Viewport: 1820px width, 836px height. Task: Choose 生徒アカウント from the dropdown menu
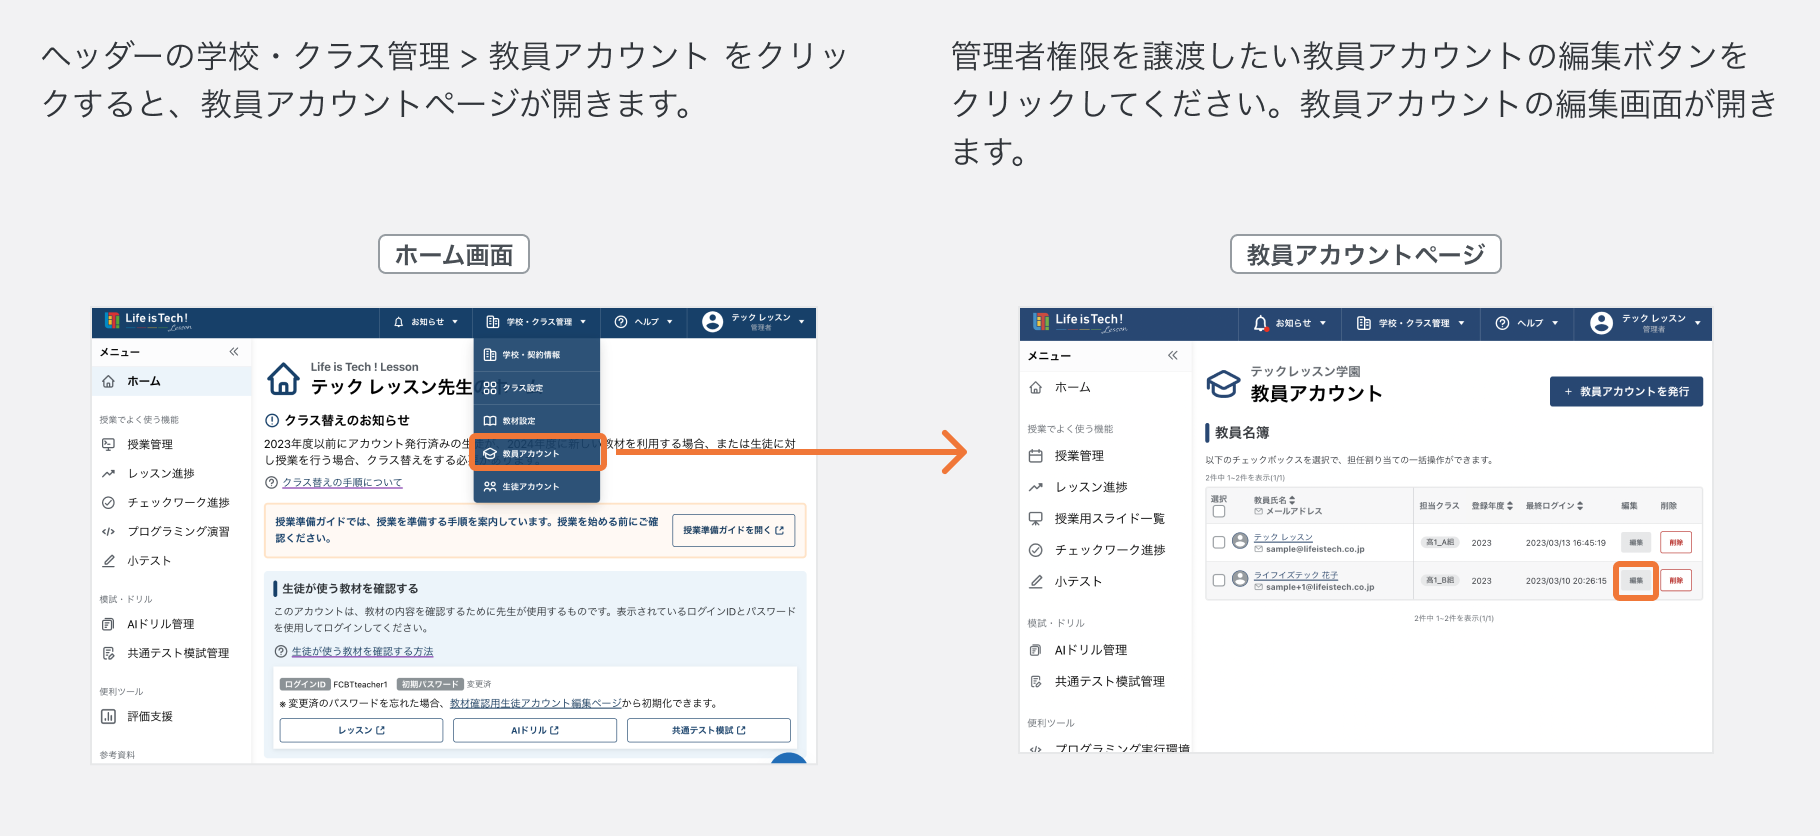pos(536,487)
